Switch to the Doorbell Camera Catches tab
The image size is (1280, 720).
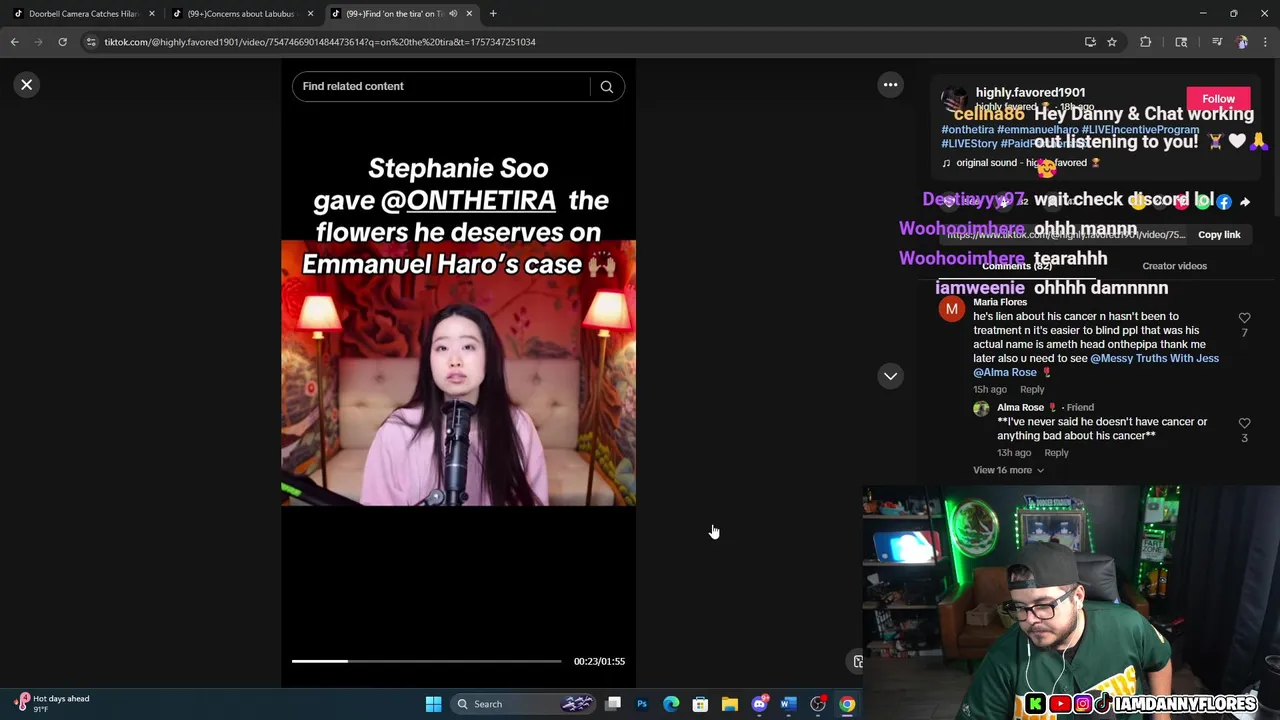[83, 14]
